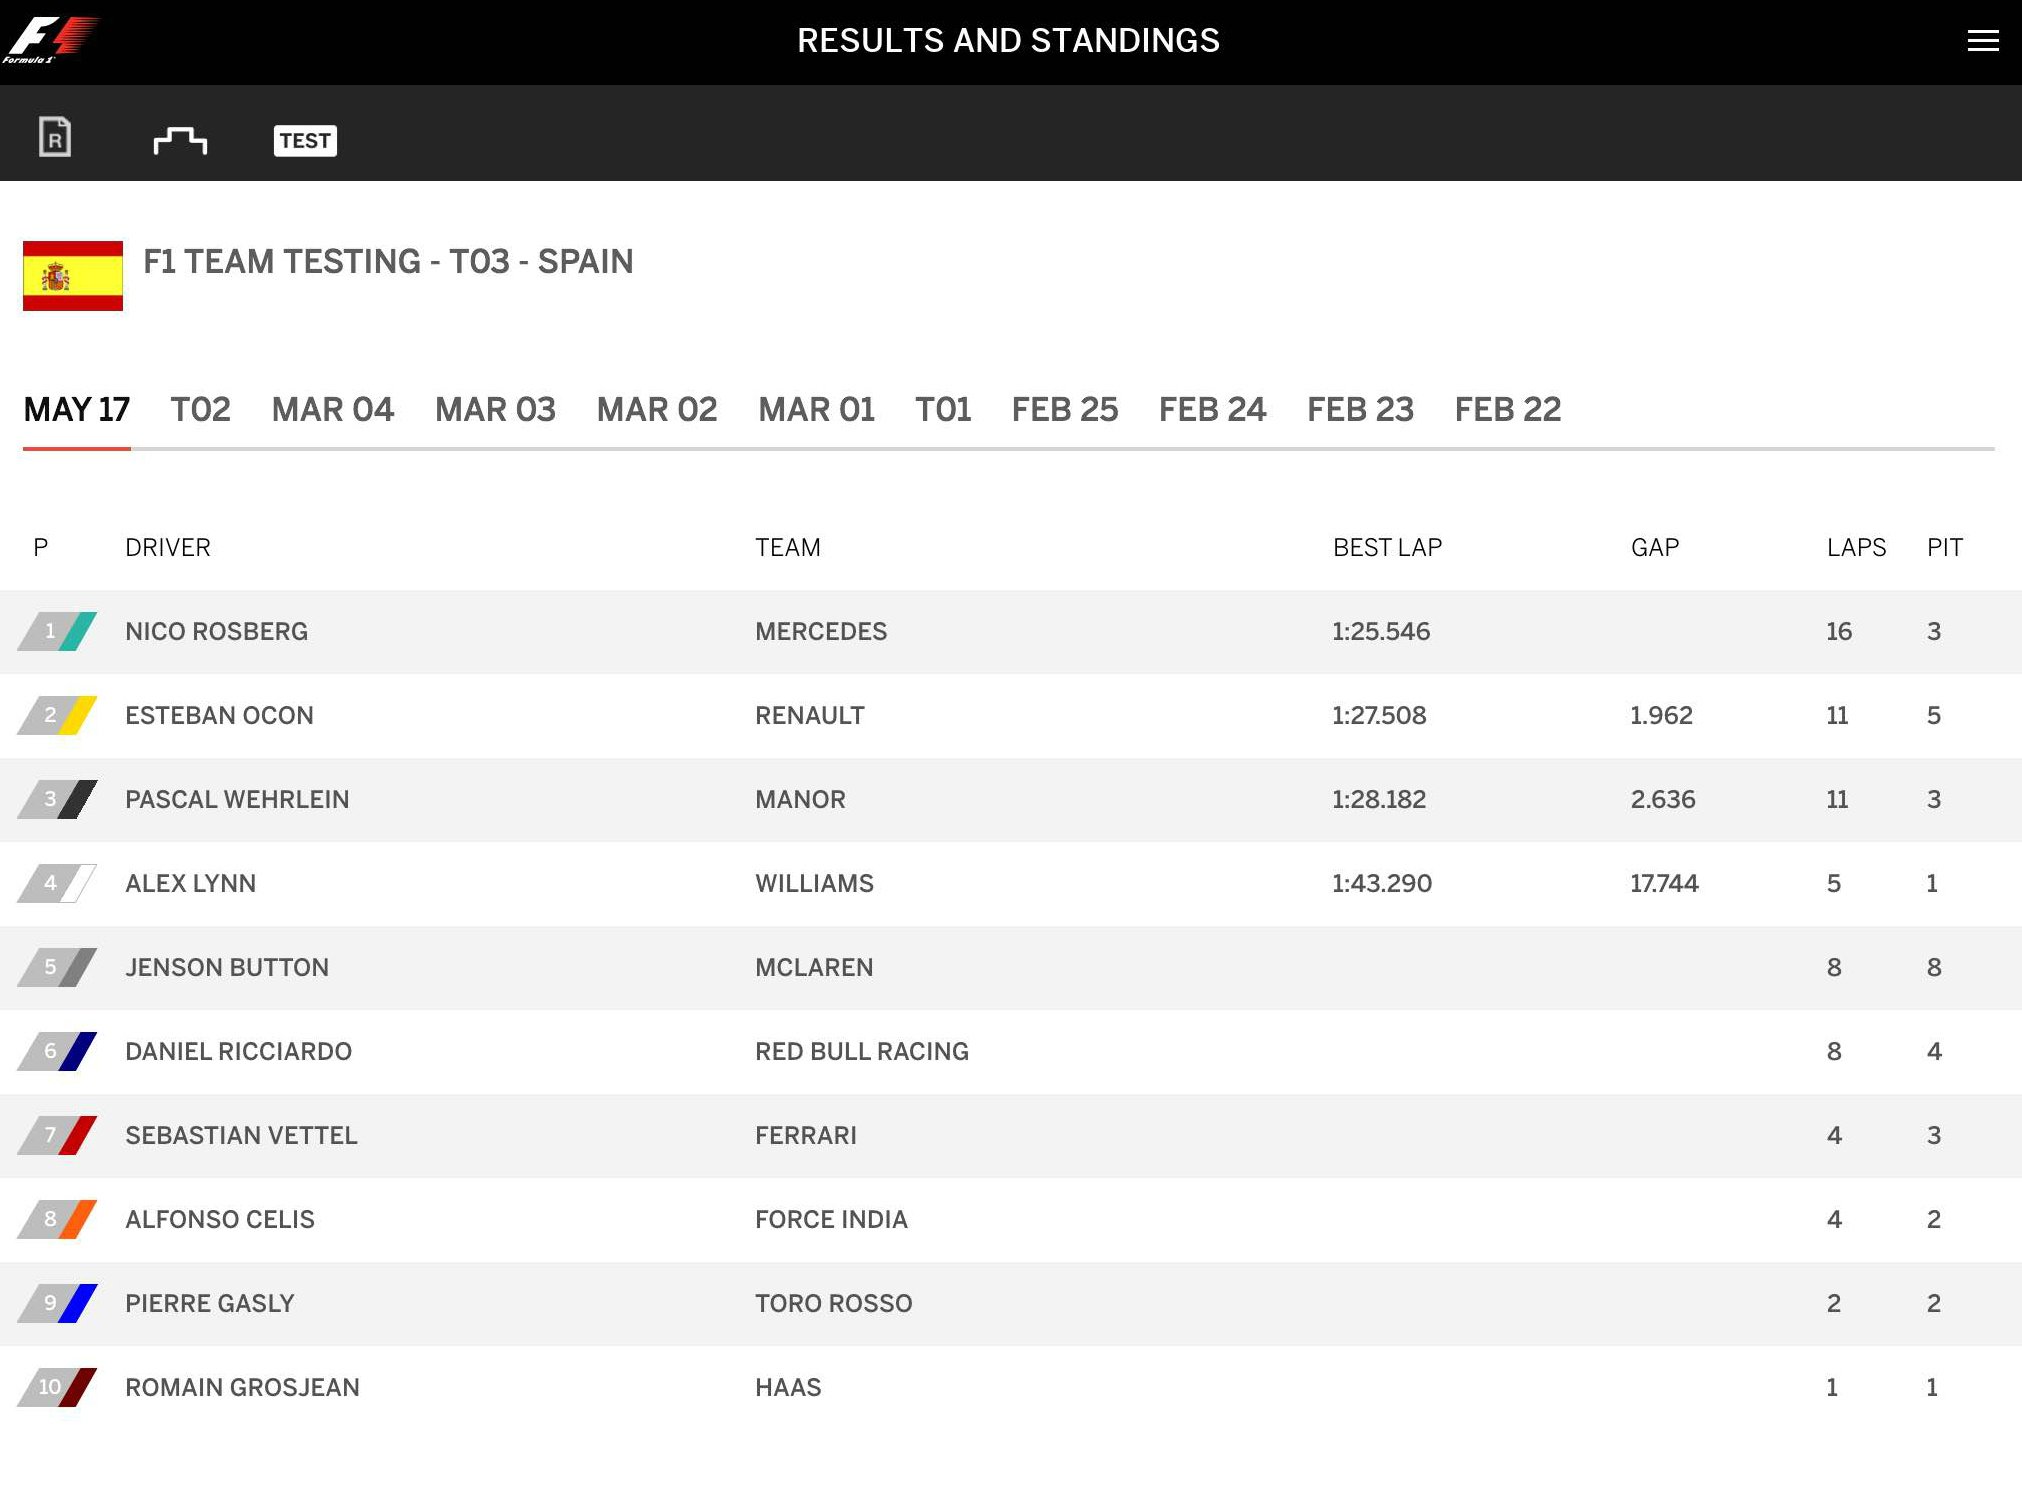Screen dimensions: 2022x1489
Task: Click position 2 badge for Esteban Ocon
Action: tap(57, 715)
